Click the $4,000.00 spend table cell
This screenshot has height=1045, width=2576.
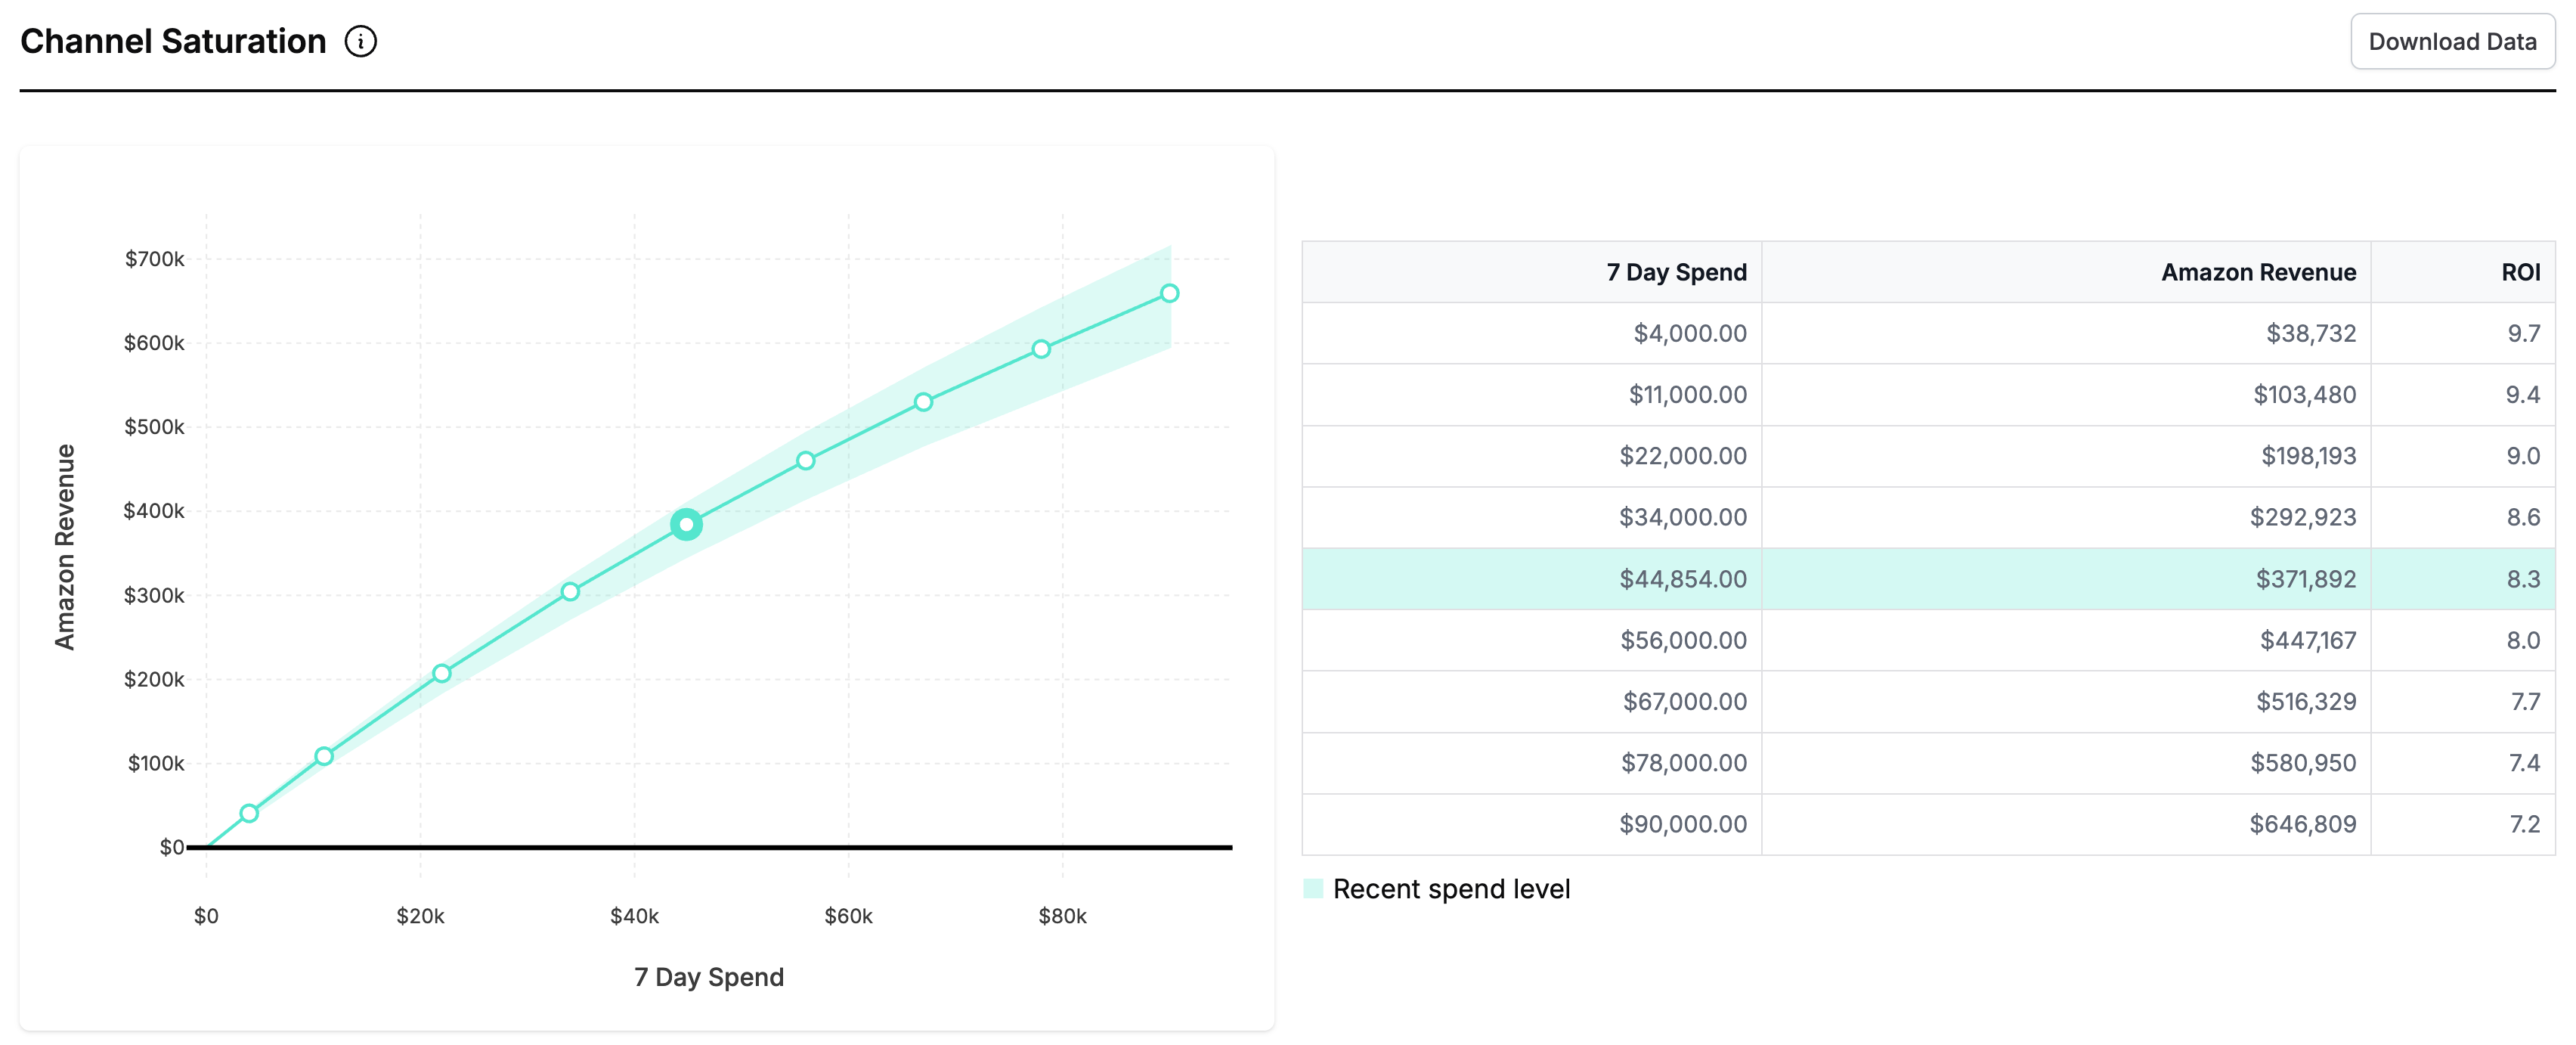click(1689, 333)
